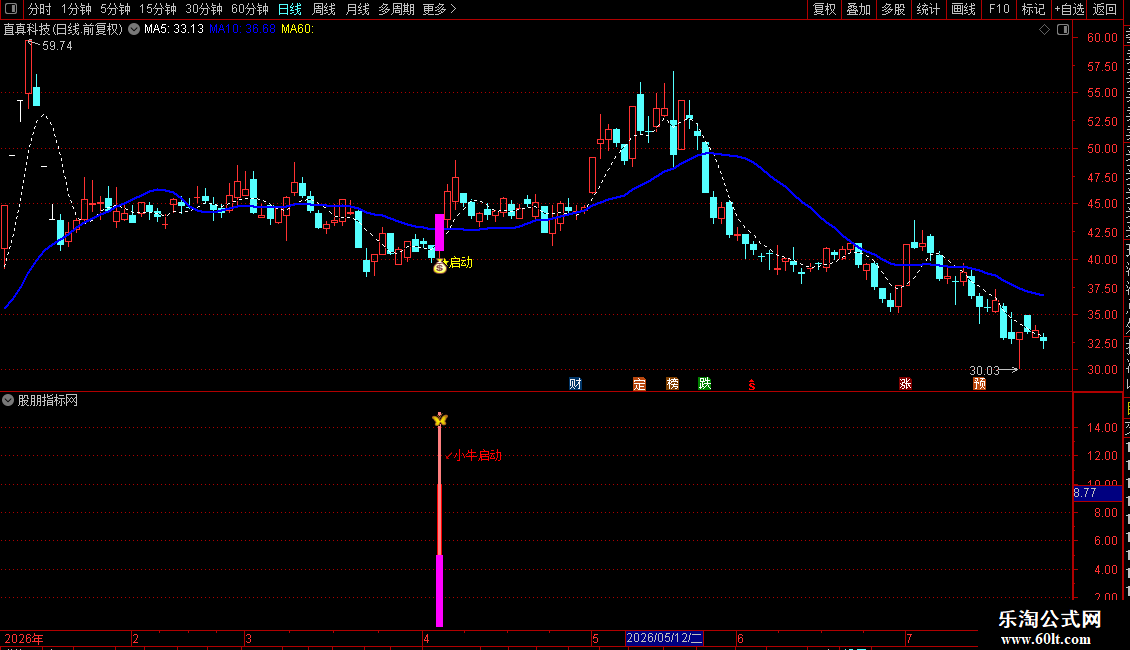The width and height of the screenshot is (1130, 650).
Task: Click the MA5: 33.13 label
Action: pyautogui.click(x=174, y=29)
